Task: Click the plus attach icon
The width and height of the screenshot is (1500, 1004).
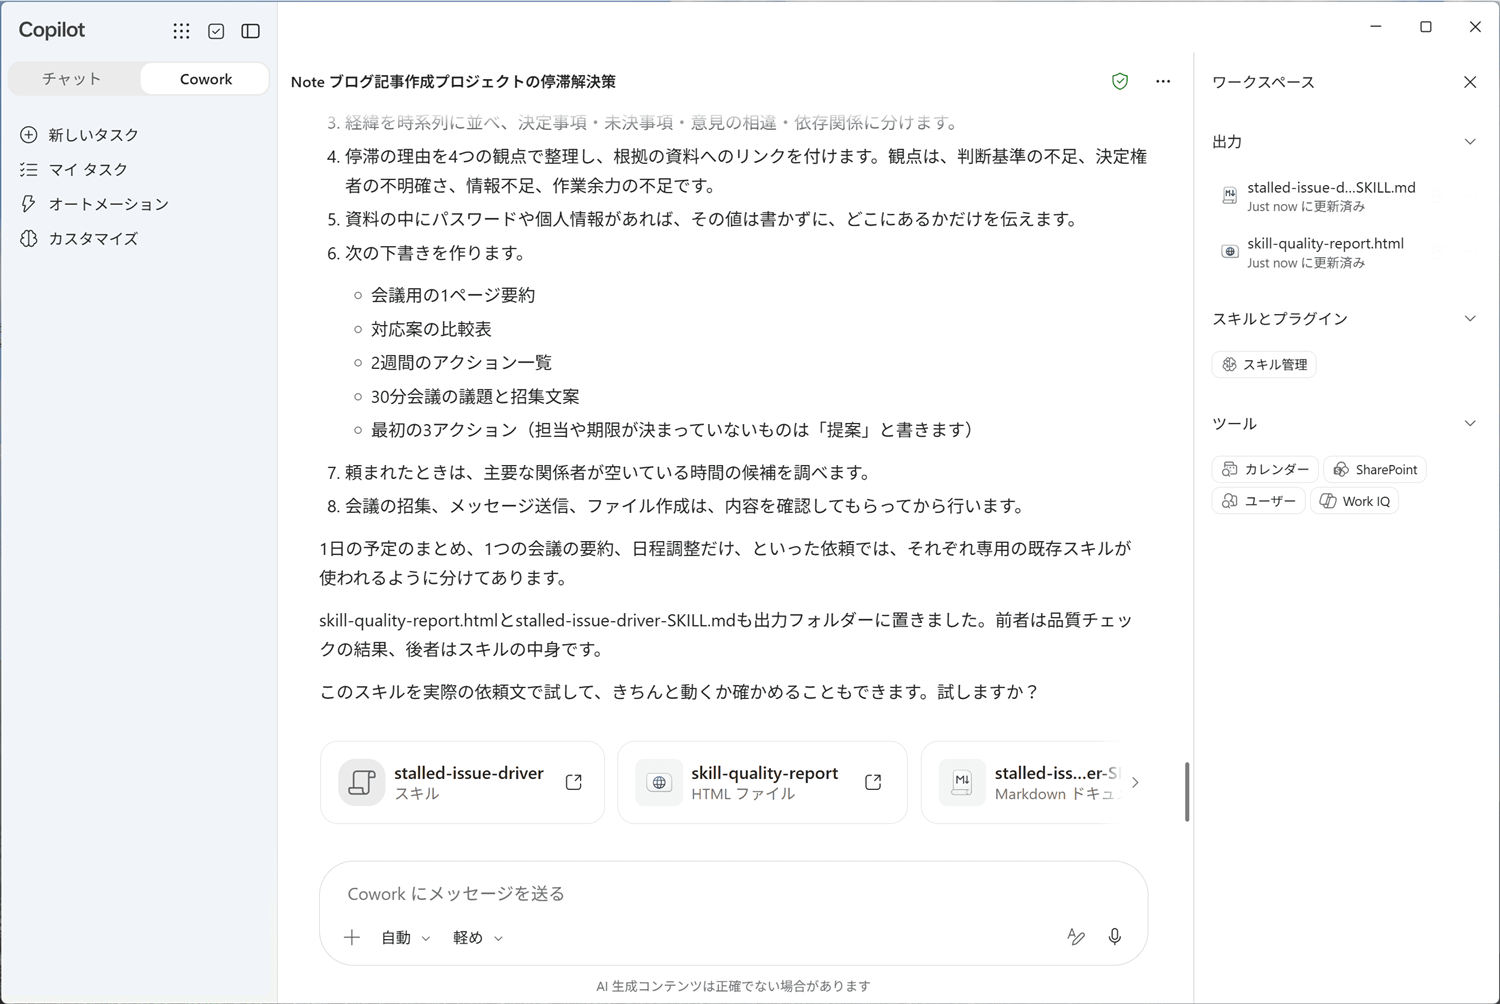Action: tap(352, 938)
